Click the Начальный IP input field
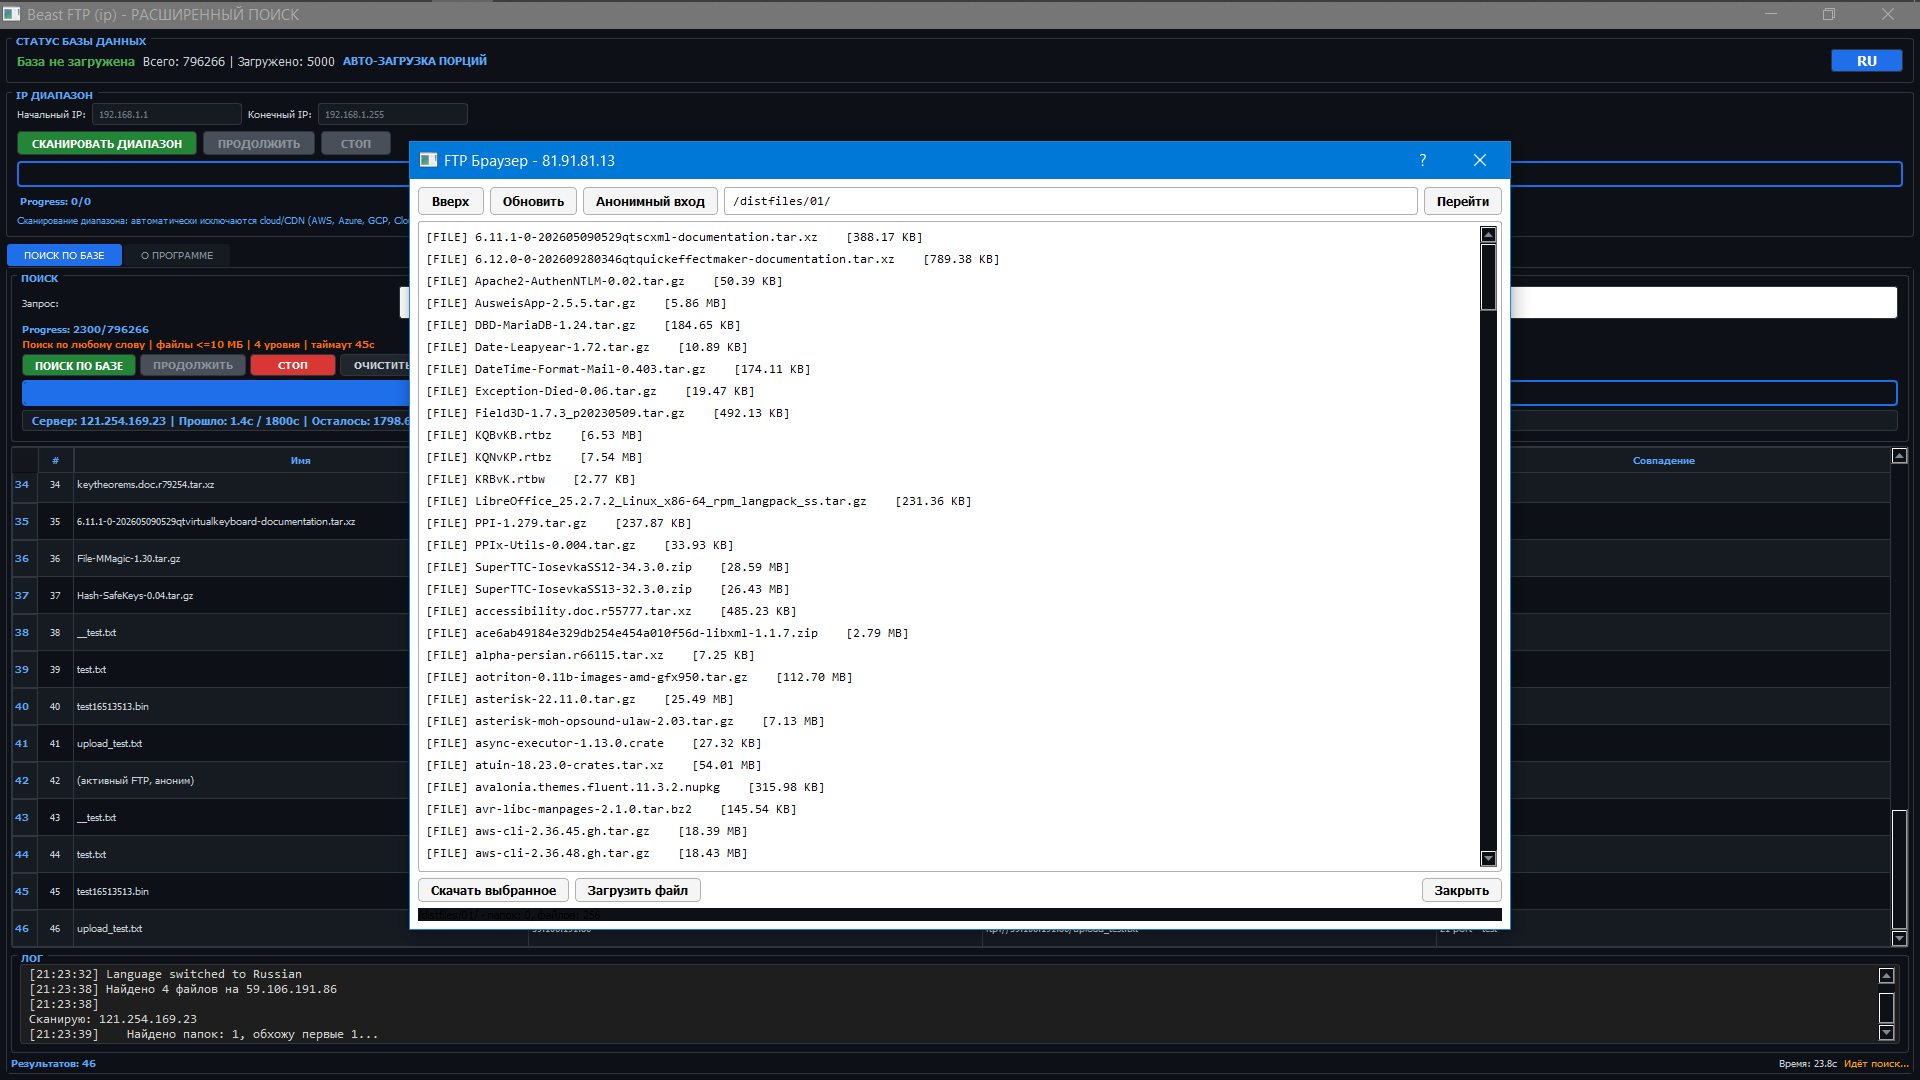Image resolution: width=1920 pixels, height=1080 pixels. (166, 114)
